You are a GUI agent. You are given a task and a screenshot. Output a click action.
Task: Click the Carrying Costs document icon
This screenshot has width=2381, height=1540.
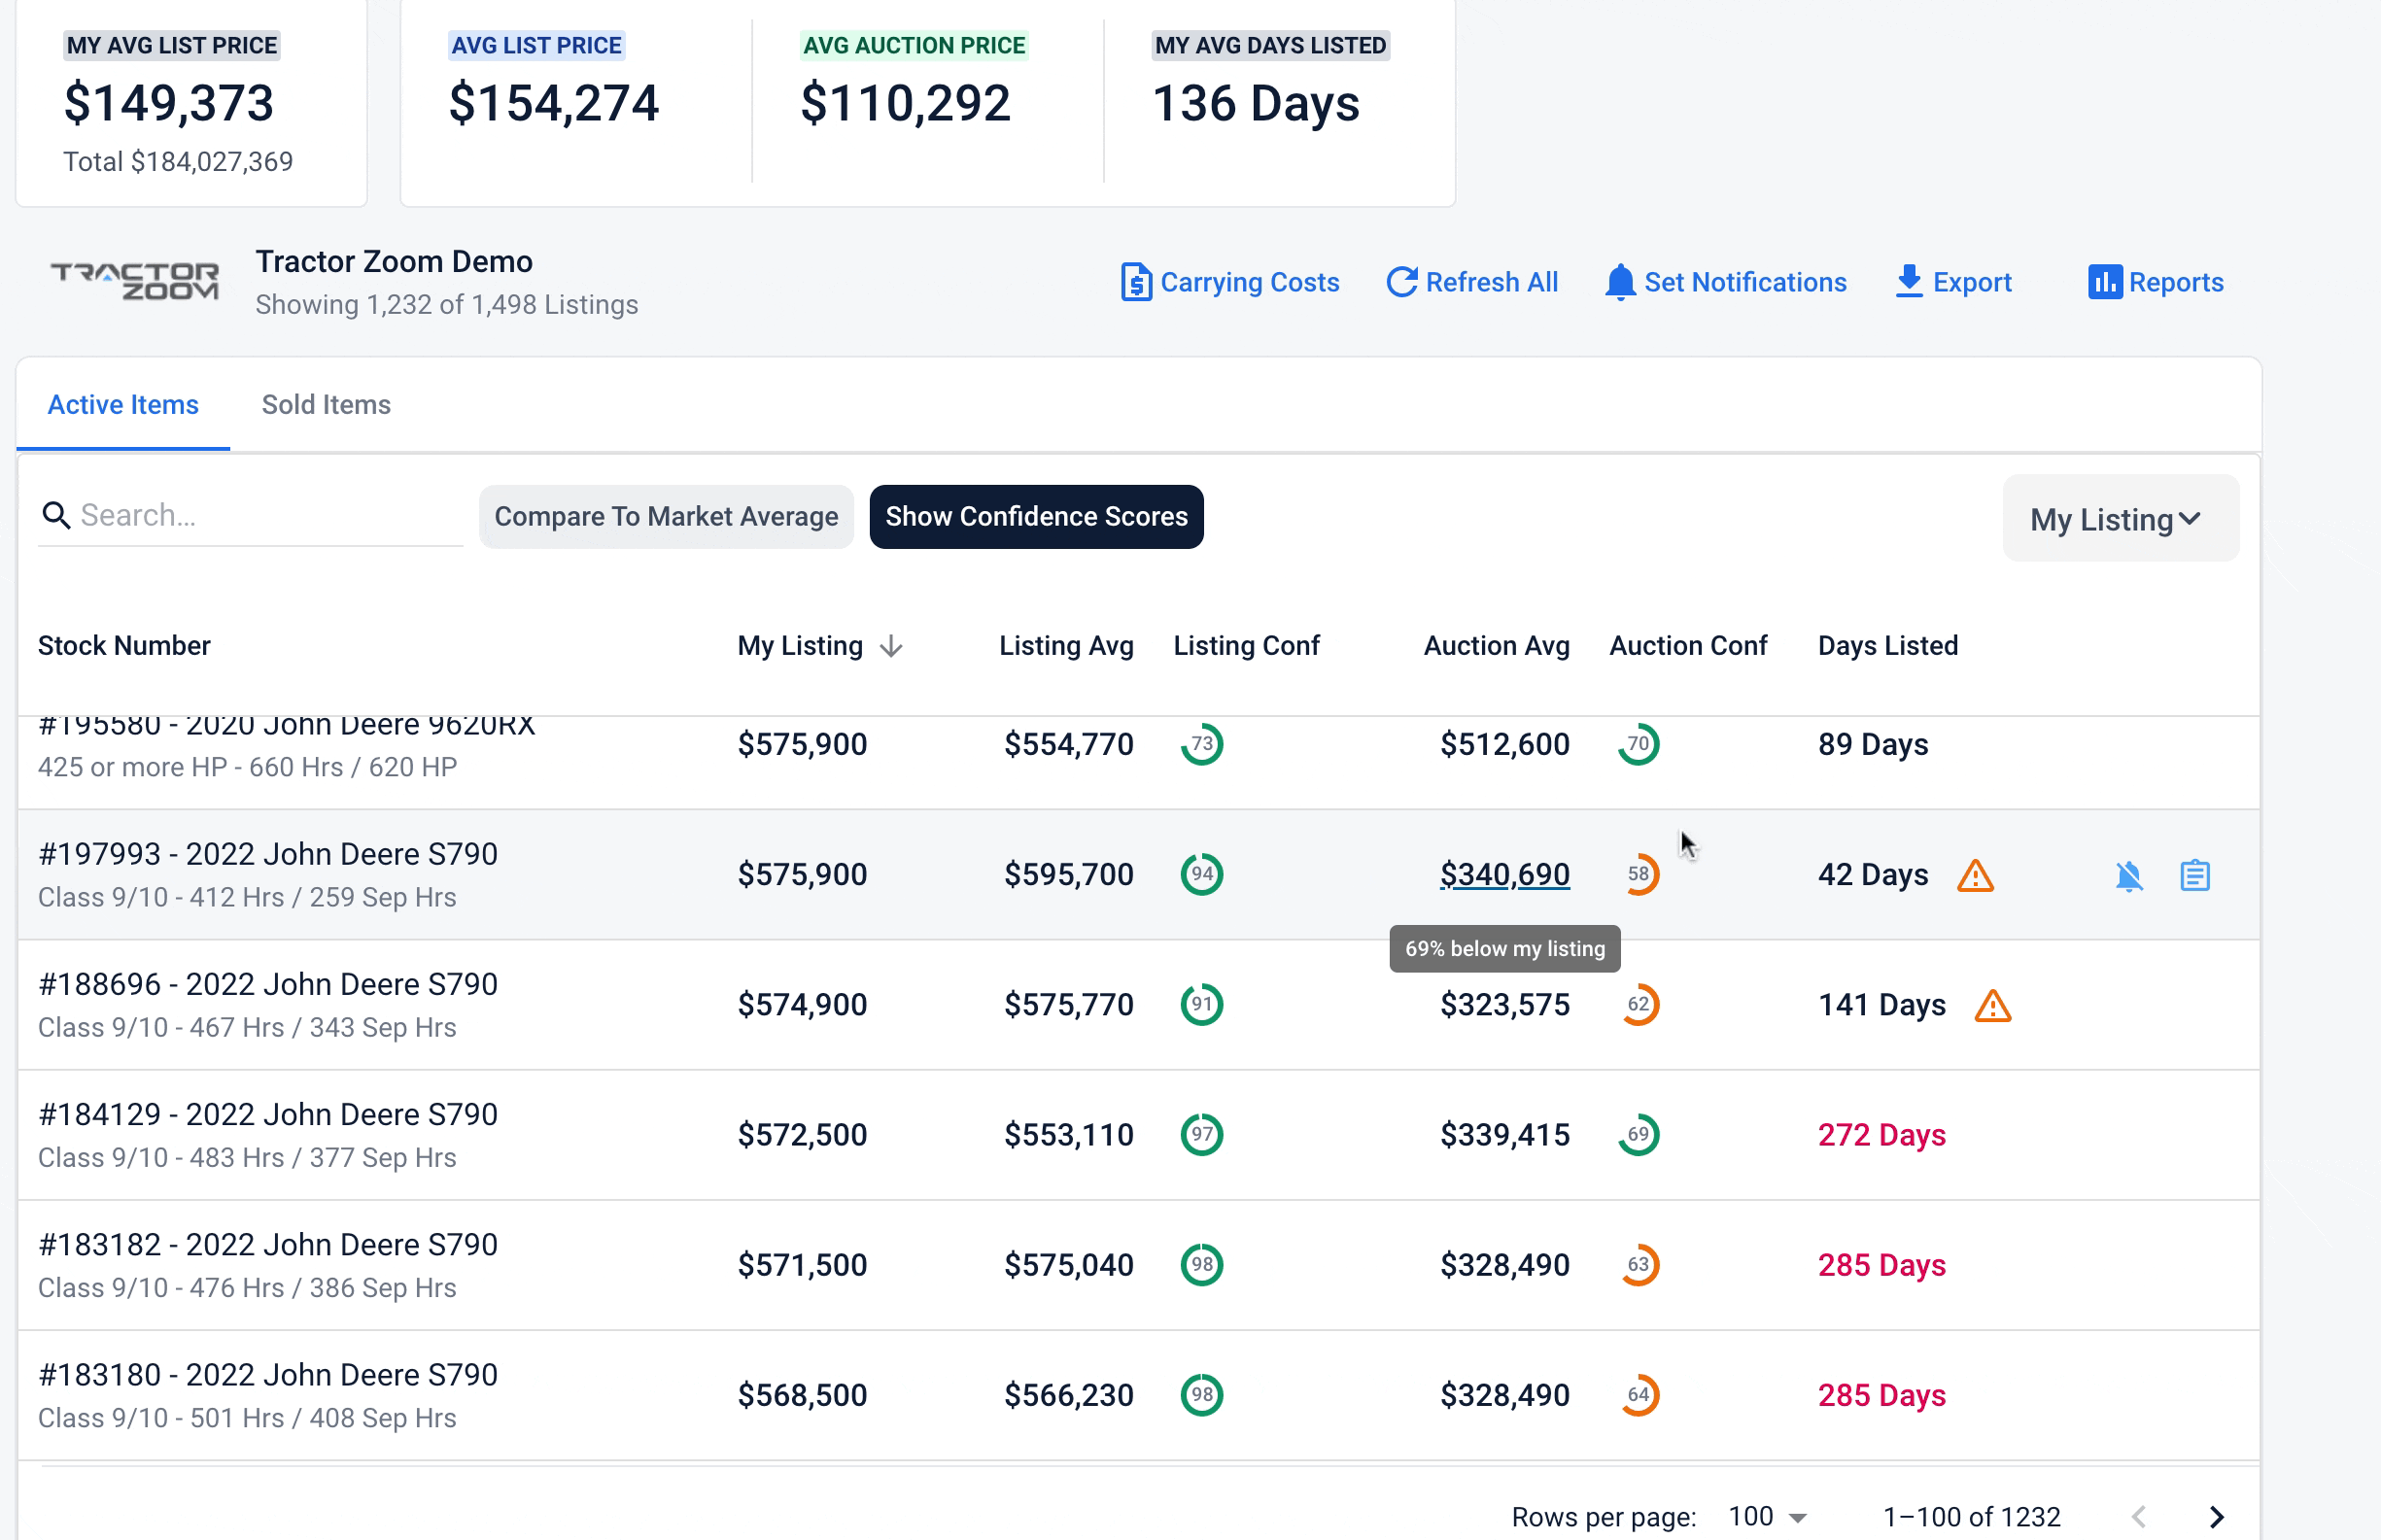[1135, 282]
